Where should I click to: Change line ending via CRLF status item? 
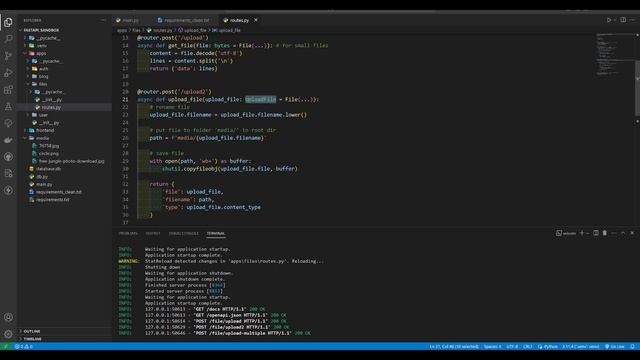tap(527, 347)
